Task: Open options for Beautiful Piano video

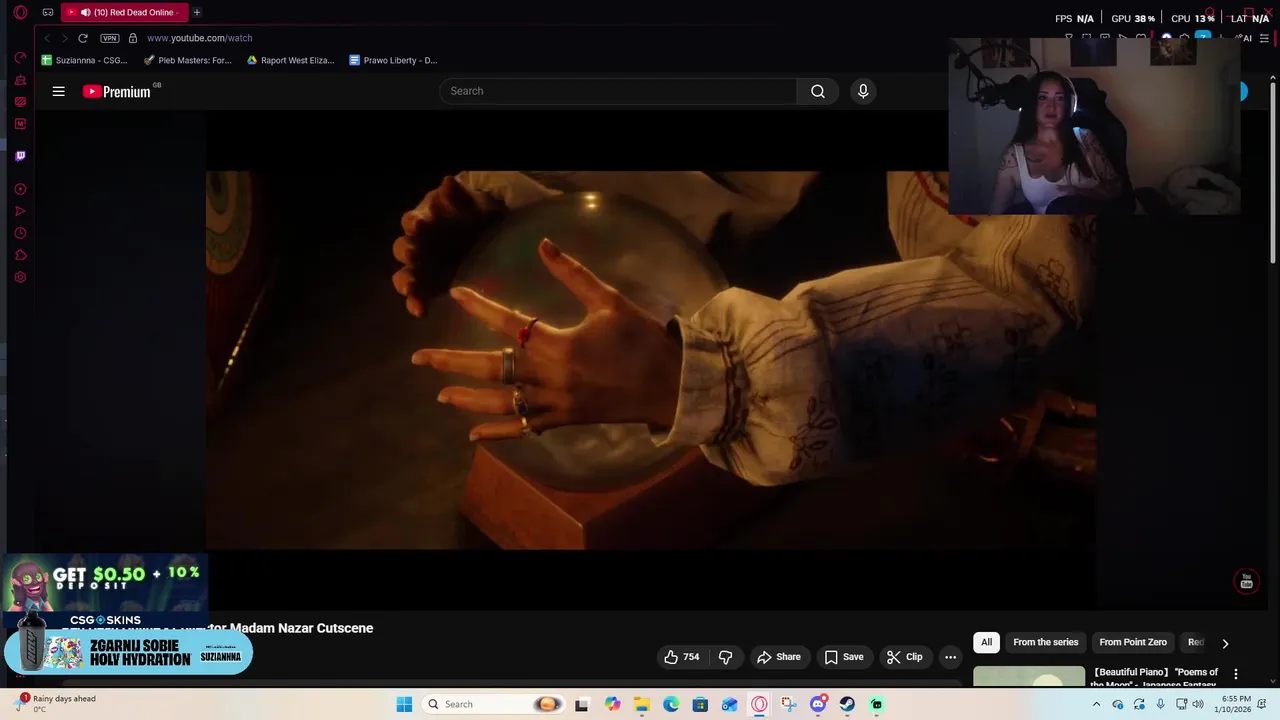Action: click(x=1236, y=674)
